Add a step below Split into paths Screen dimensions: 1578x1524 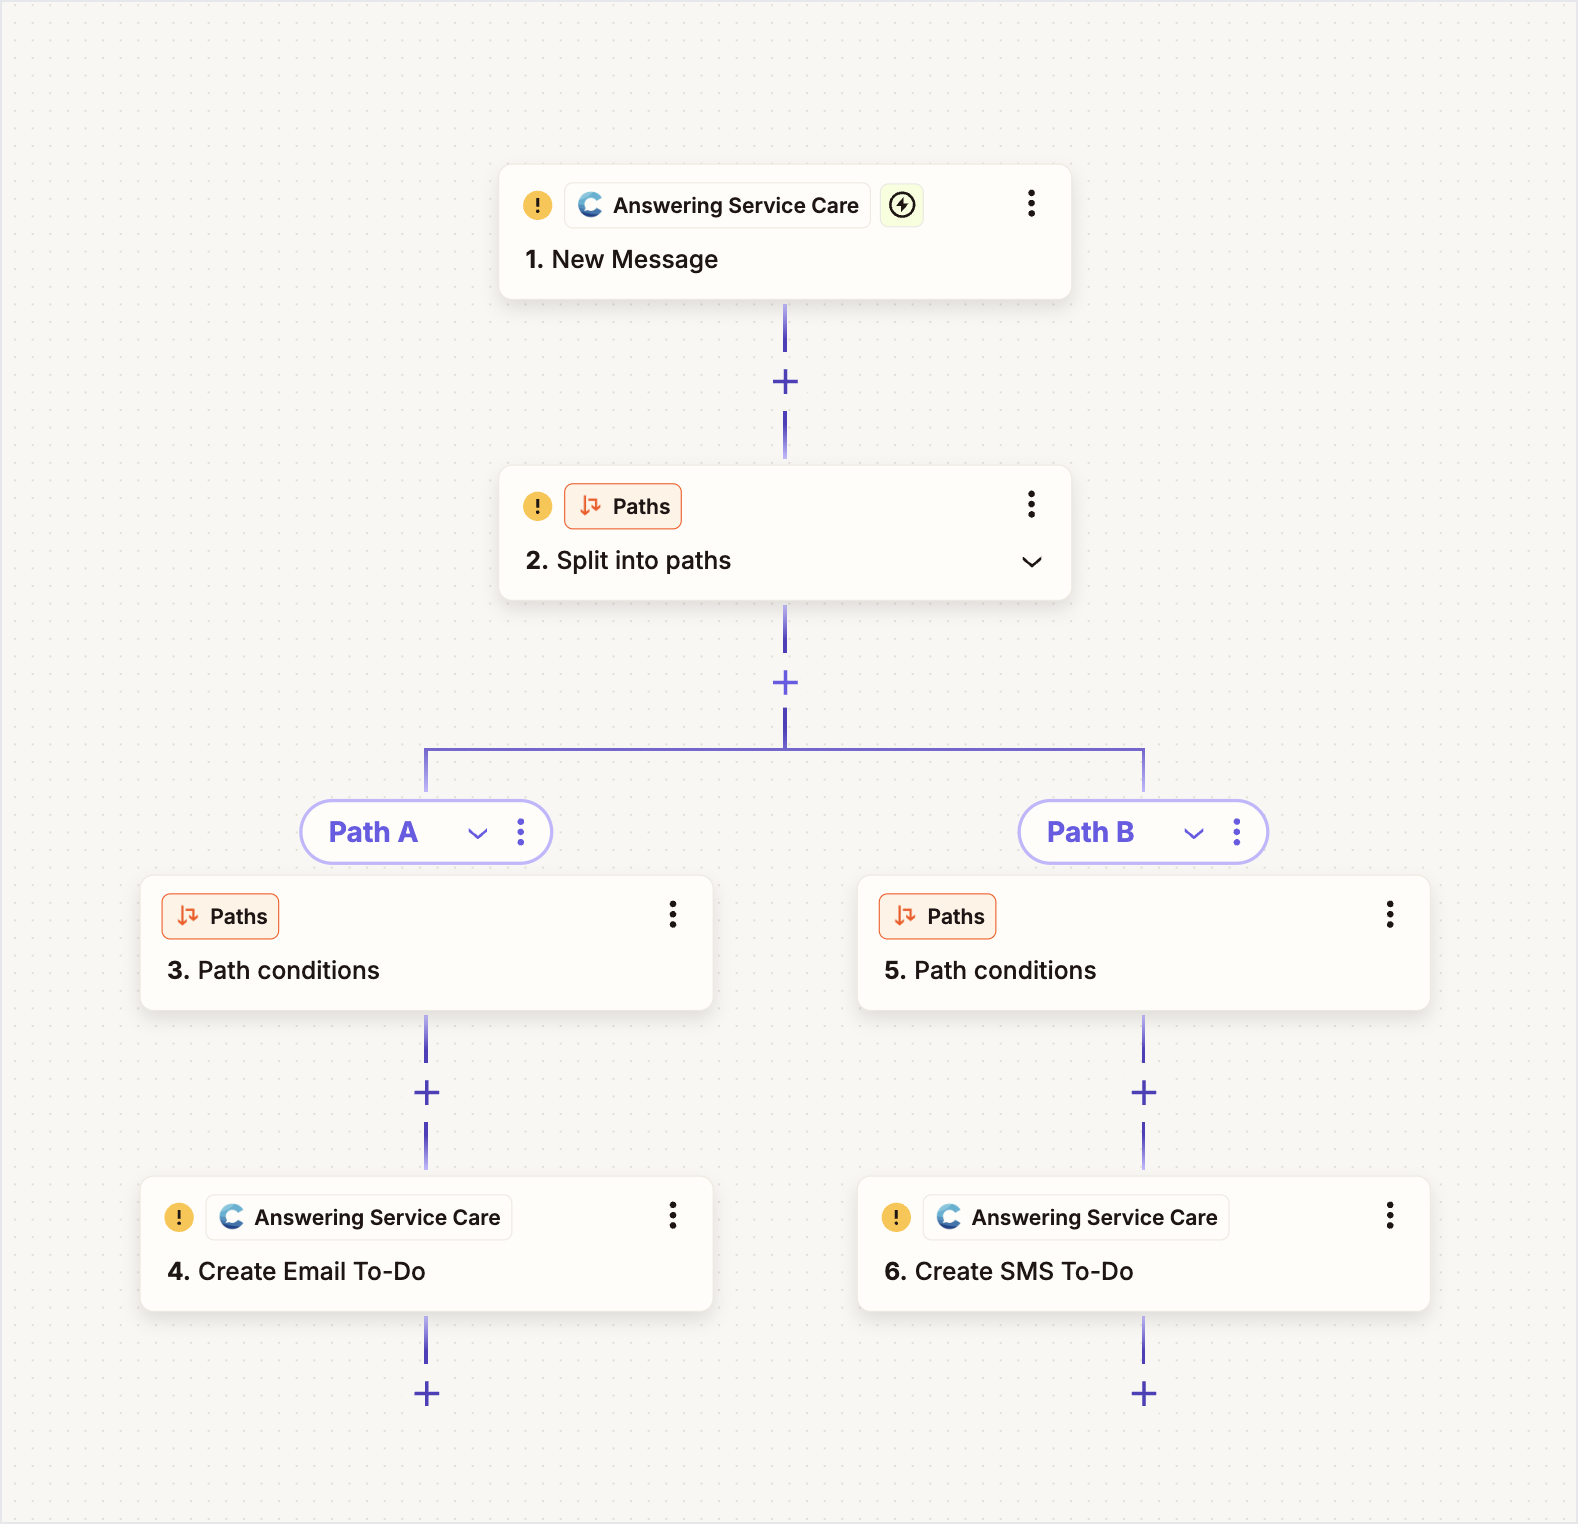pos(785,683)
